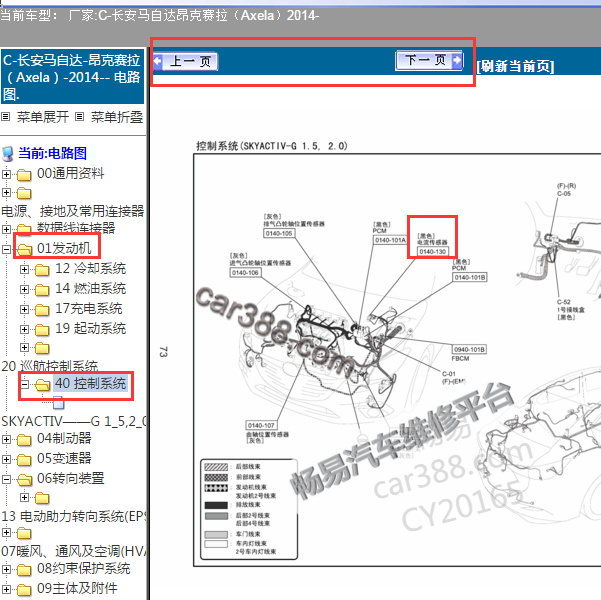
Task: Open the 12 冷却系统 folder
Action: (x=90, y=268)
